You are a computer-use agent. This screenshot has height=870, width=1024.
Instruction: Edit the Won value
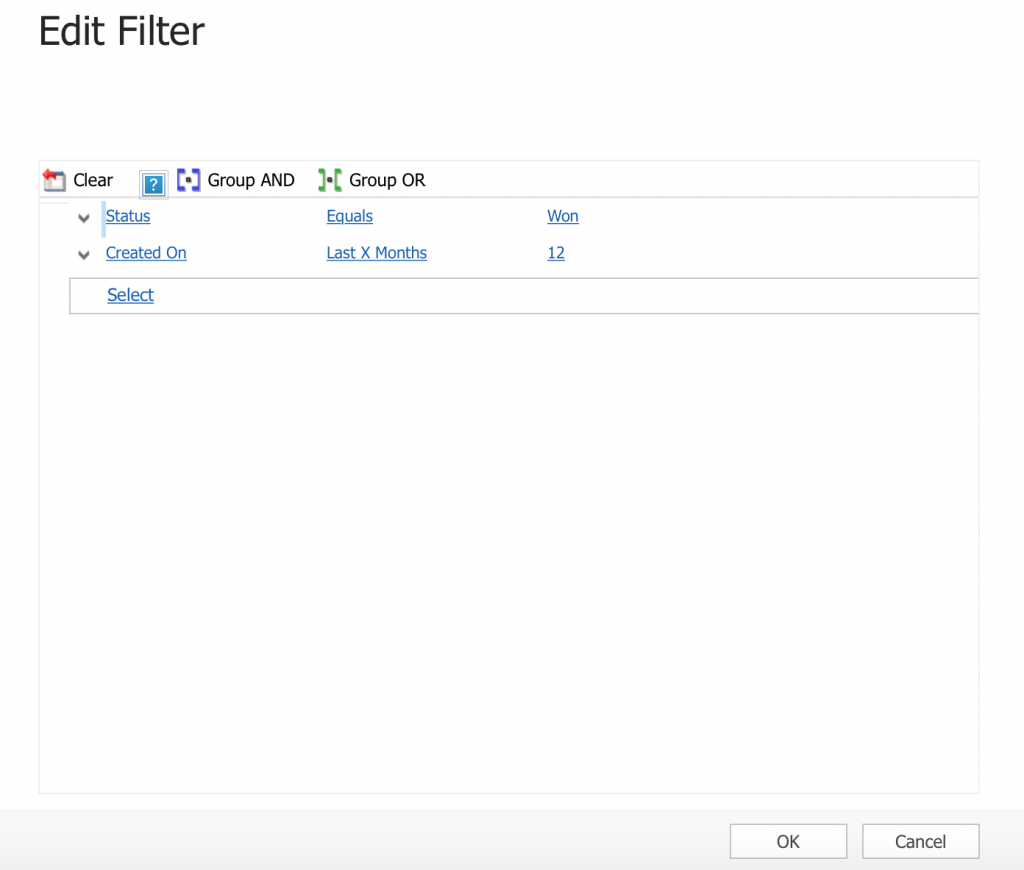coord(563,216)
